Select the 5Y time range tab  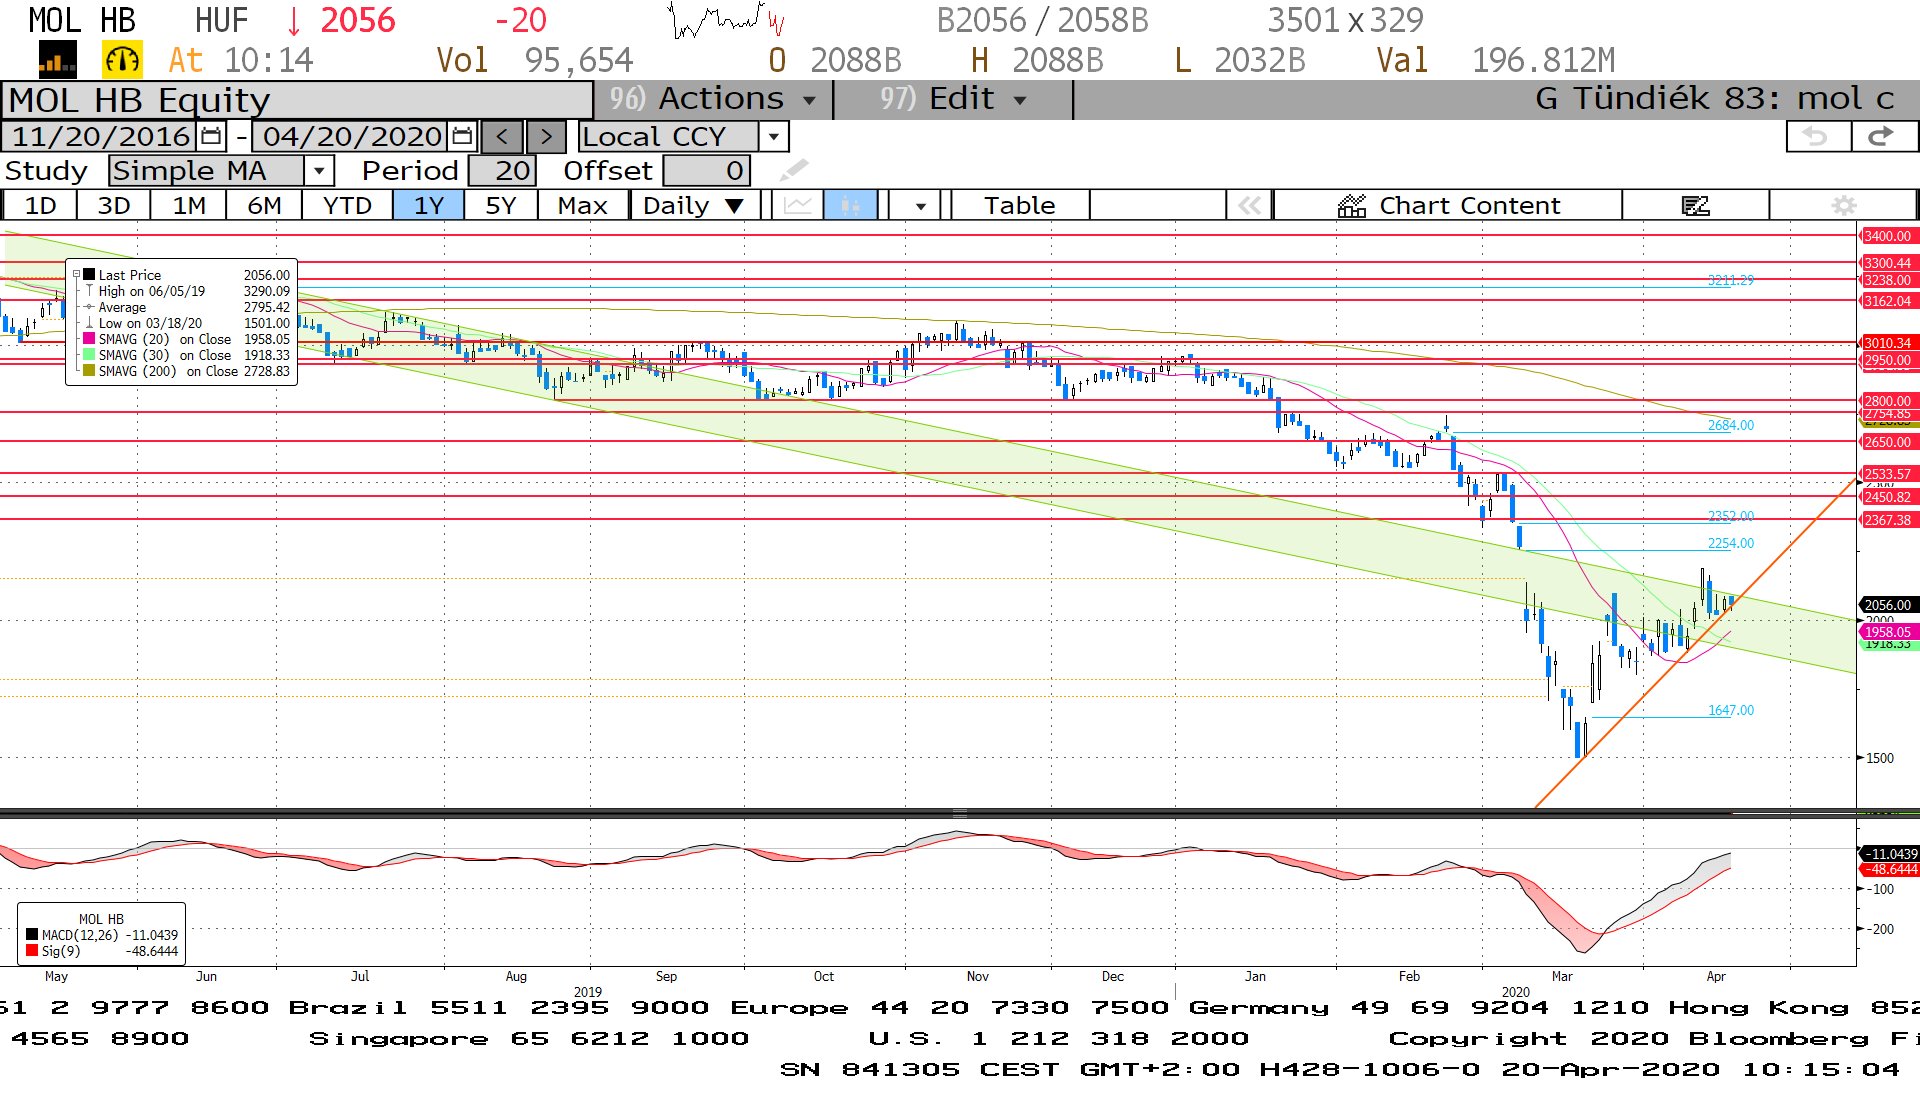click(x=500, y=205)
